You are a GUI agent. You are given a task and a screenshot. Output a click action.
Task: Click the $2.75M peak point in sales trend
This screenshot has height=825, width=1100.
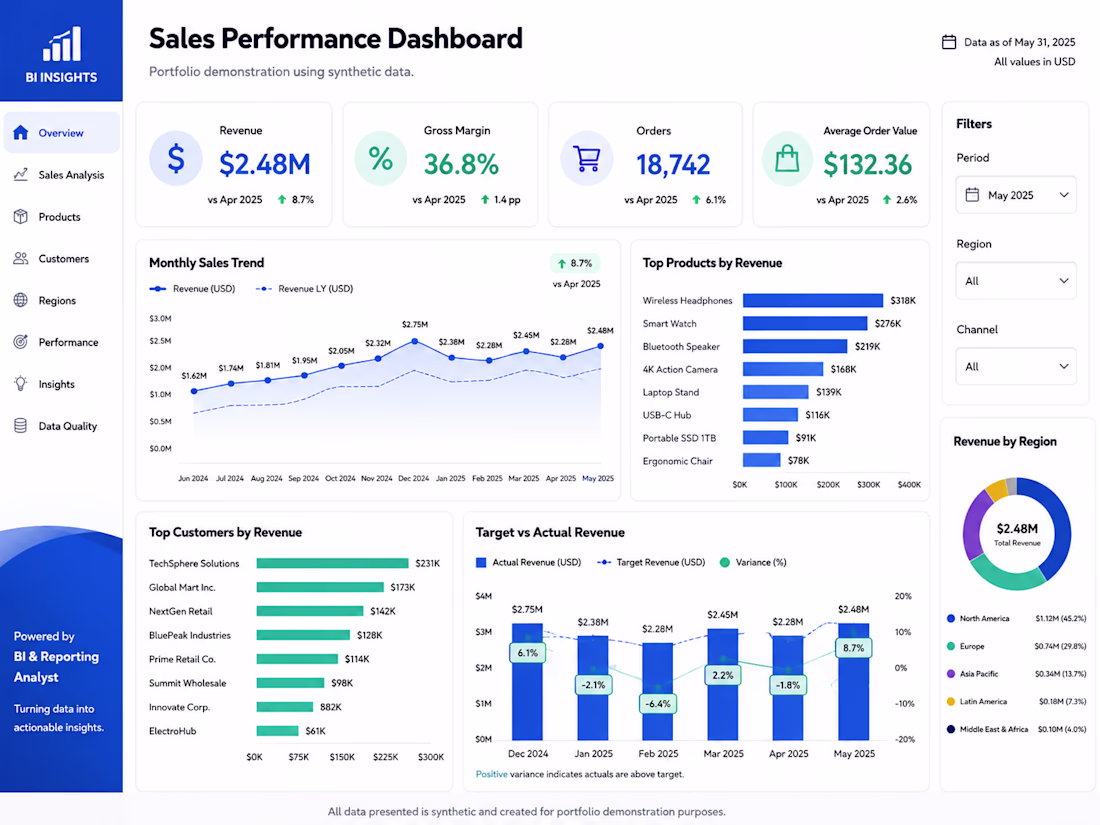tap(415, 341)
